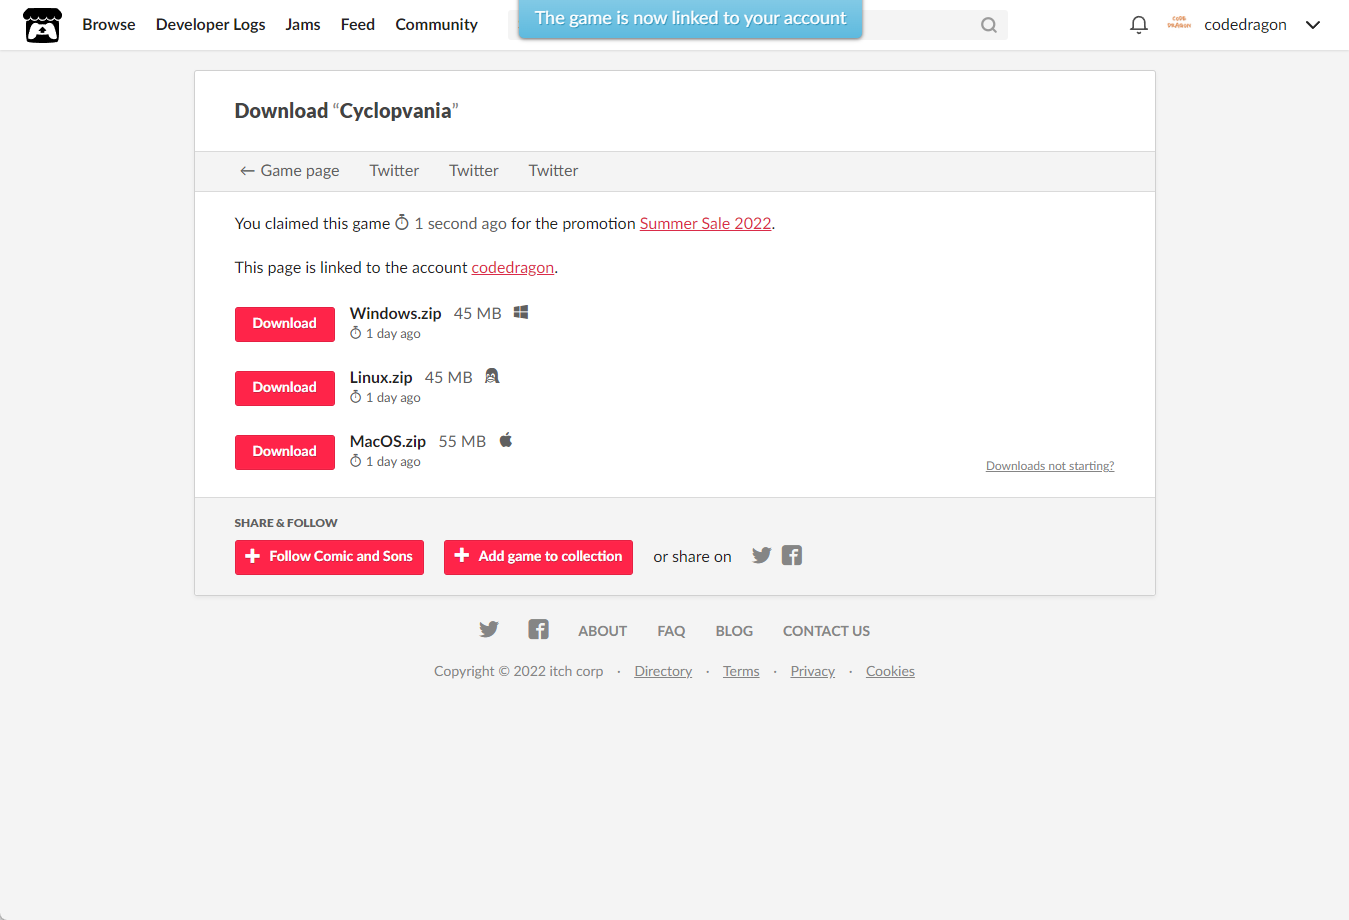Viewport: 1349px width, 920px height.
Task: Open the BLOG footer link
Action: pos(734,631)
